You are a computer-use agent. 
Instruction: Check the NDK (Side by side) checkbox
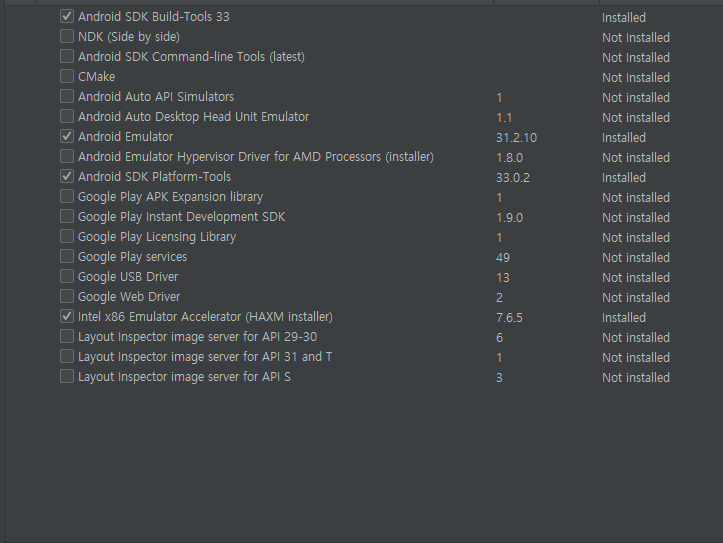(67, 37)
